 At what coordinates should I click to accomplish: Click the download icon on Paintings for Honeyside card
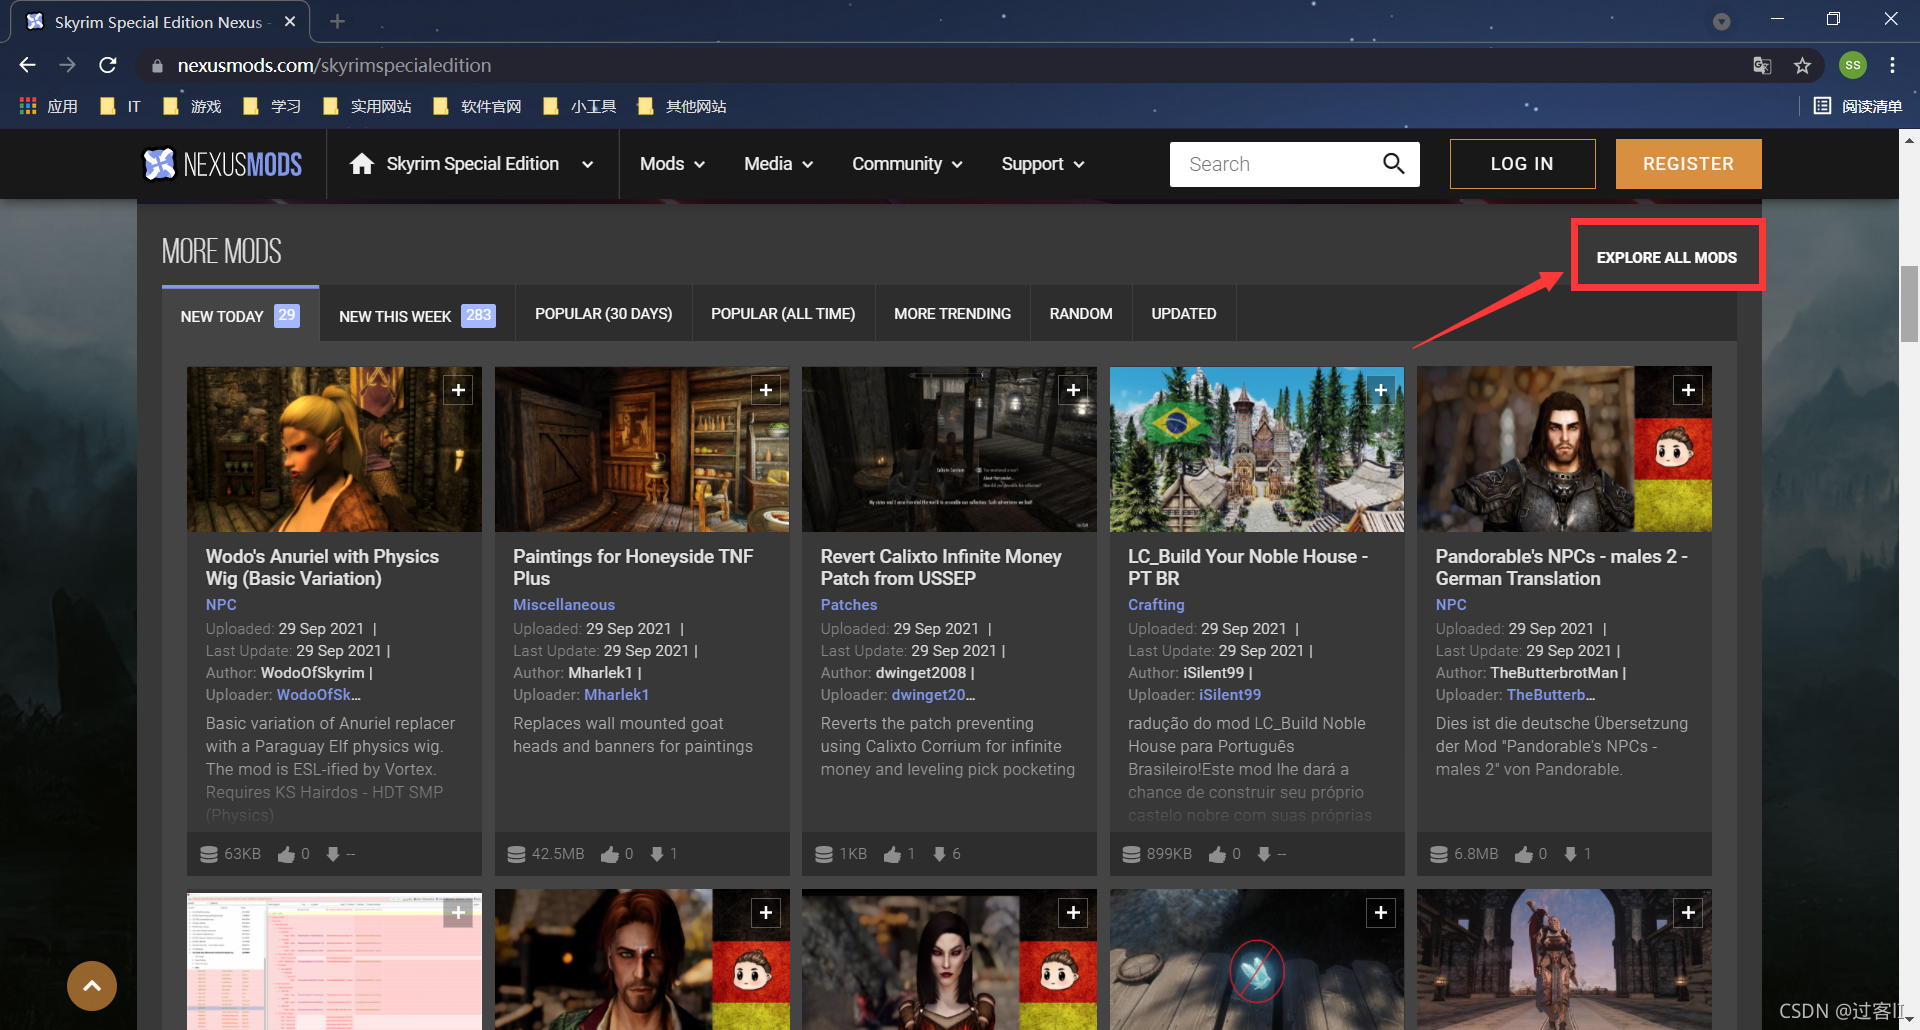657,854
